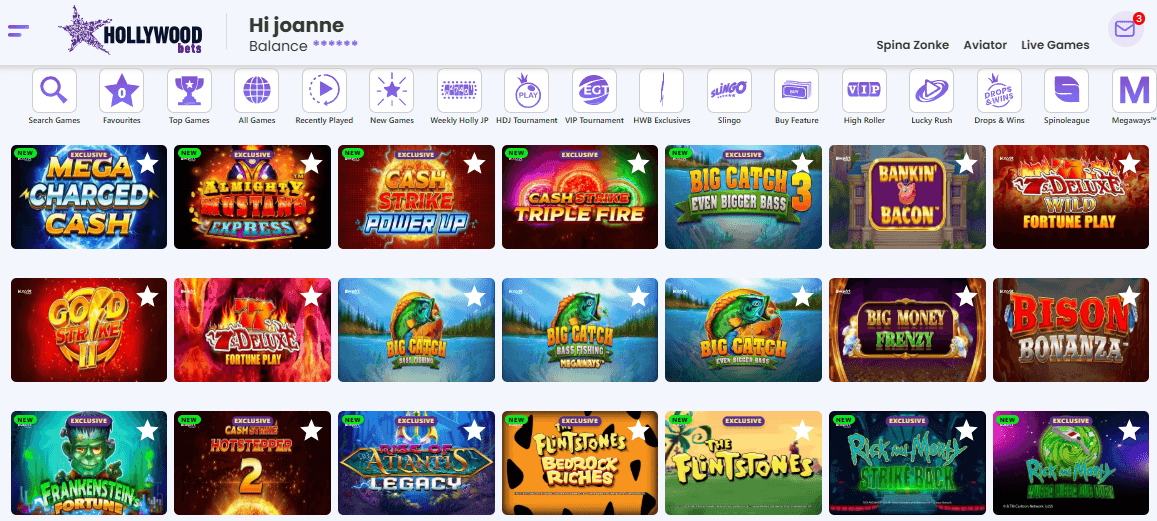Click the Hollywoodbets logo

pyautogui.click(x=131, y=31)
